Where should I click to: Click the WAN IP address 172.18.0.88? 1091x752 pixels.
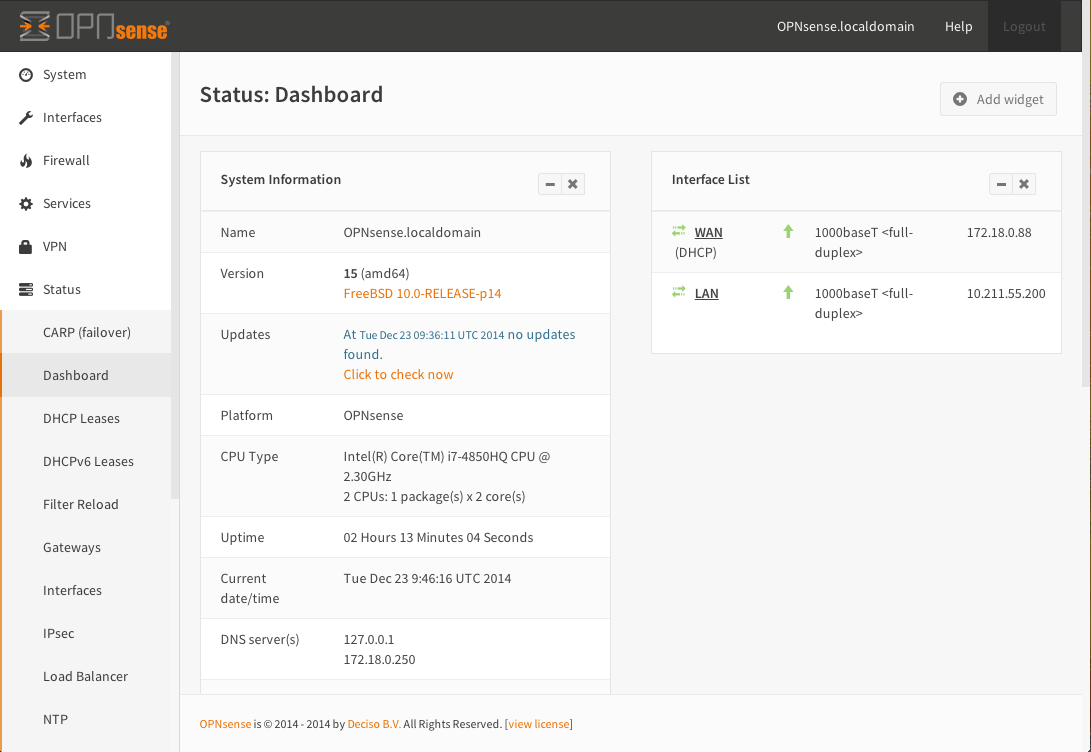[x=998, y=232]
